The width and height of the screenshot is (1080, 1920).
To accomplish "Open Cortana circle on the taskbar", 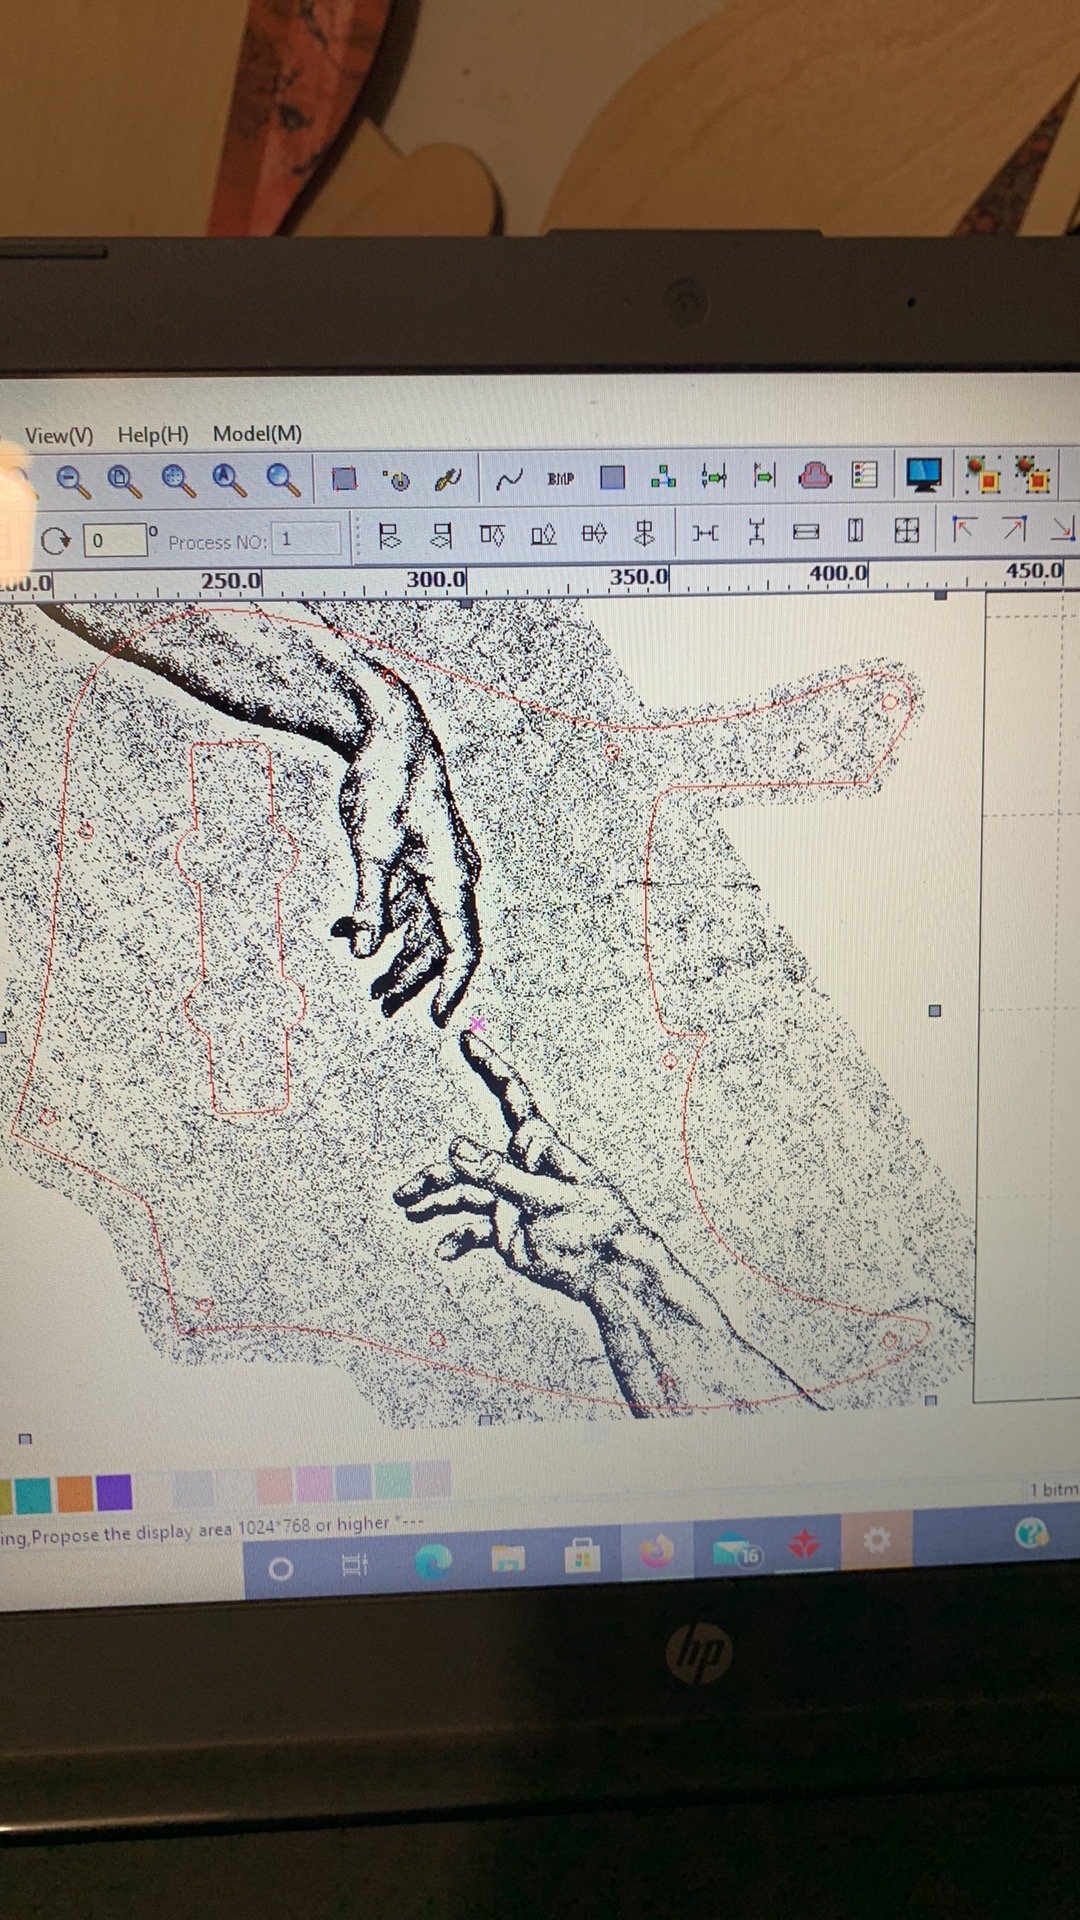I will click(281, 1568).
